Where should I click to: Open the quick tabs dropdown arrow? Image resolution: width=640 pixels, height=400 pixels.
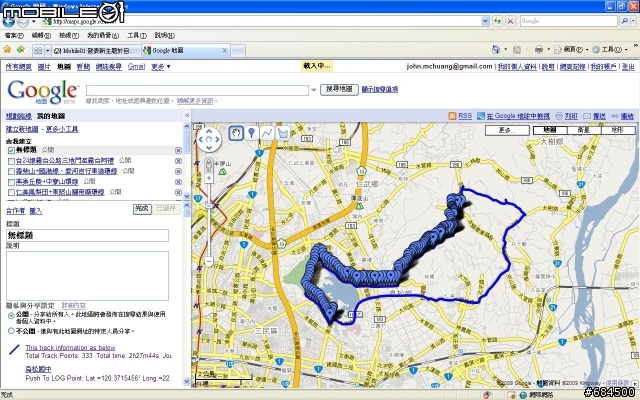click(47, 51)
